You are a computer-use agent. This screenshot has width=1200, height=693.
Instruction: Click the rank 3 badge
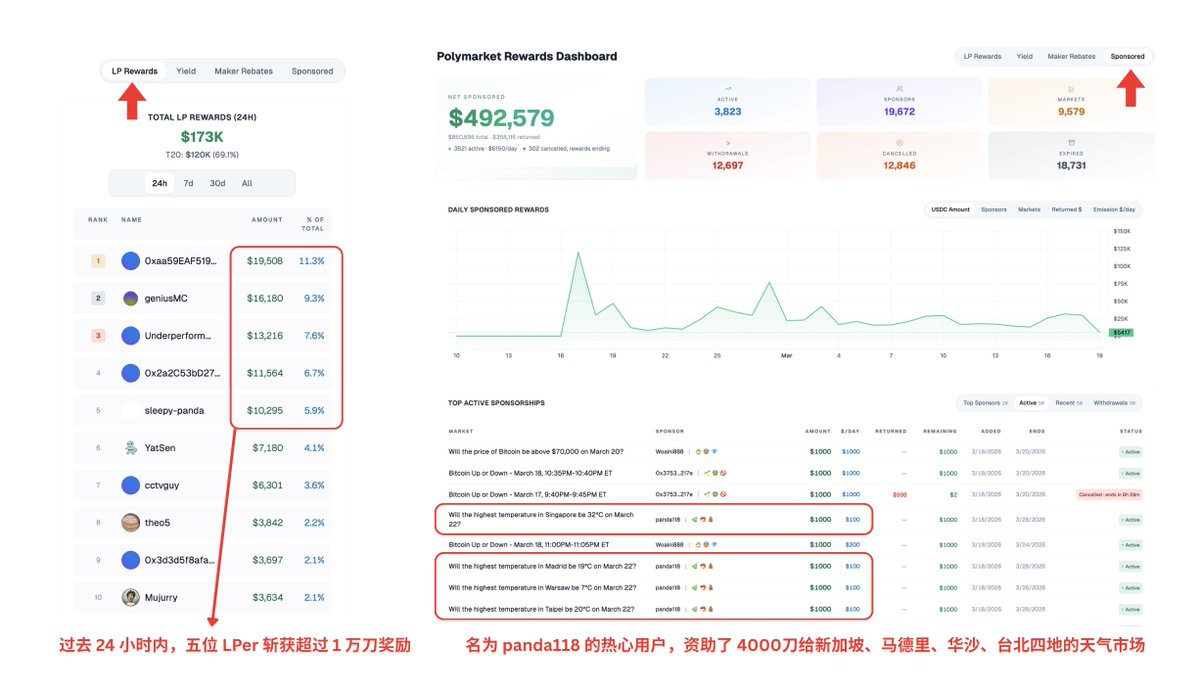pyautogui.click(x=98, y=336)
